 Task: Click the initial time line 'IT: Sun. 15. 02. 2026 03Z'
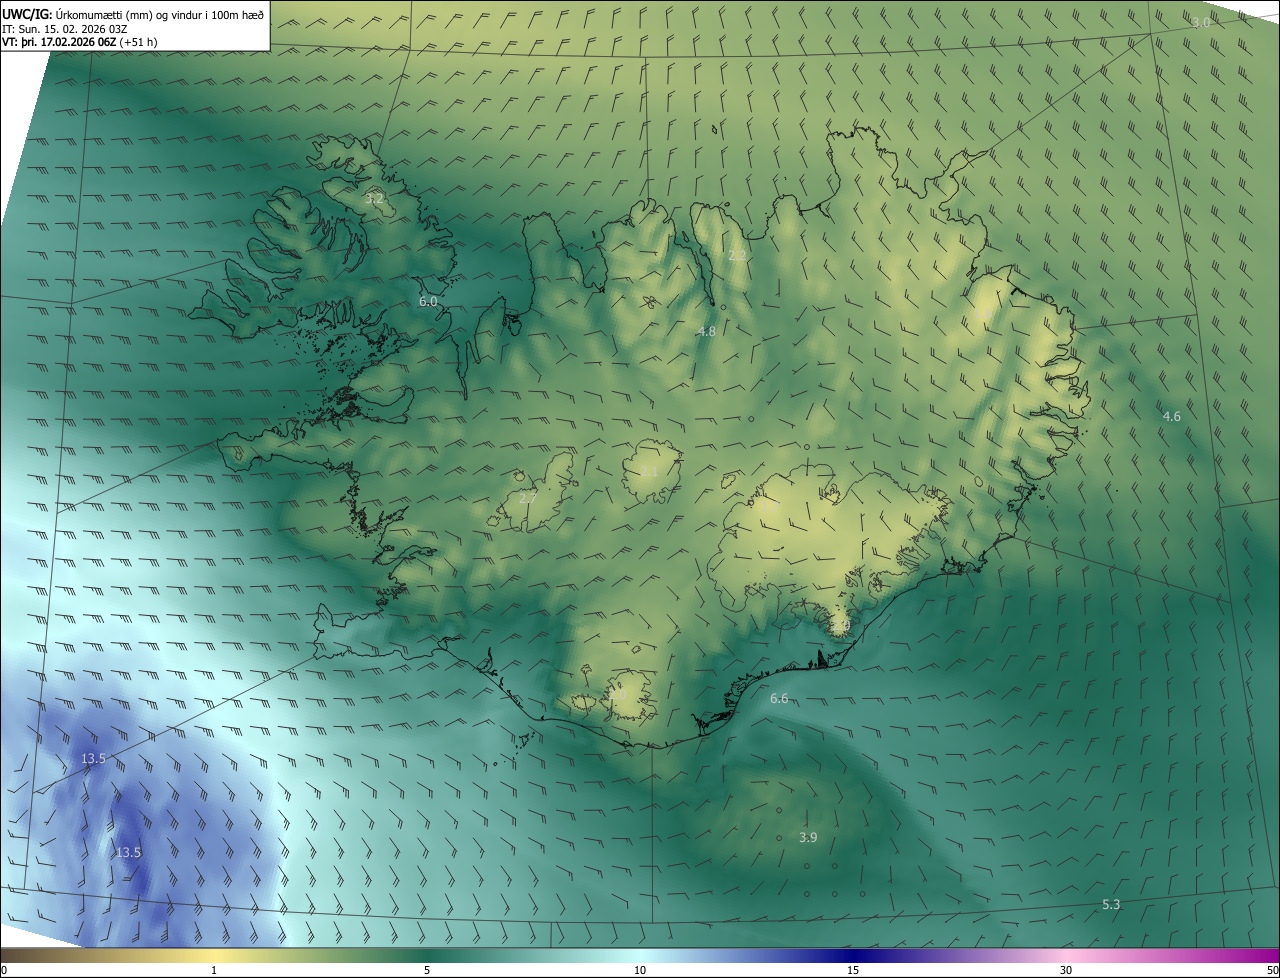tap(63, 29)
